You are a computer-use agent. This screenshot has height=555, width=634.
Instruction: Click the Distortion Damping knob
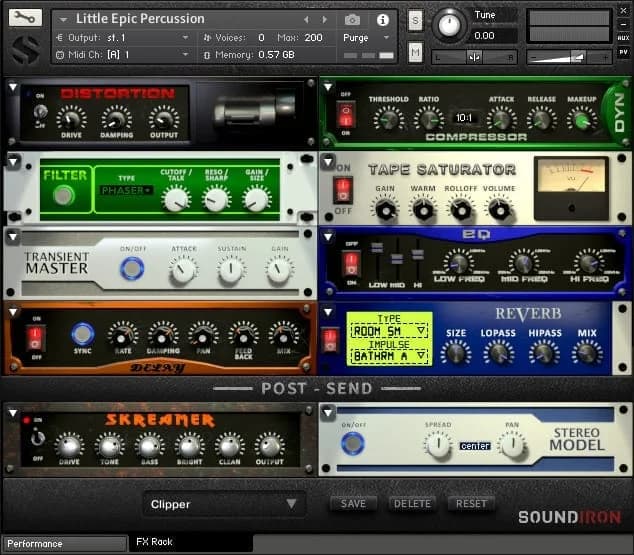point(116,118)
